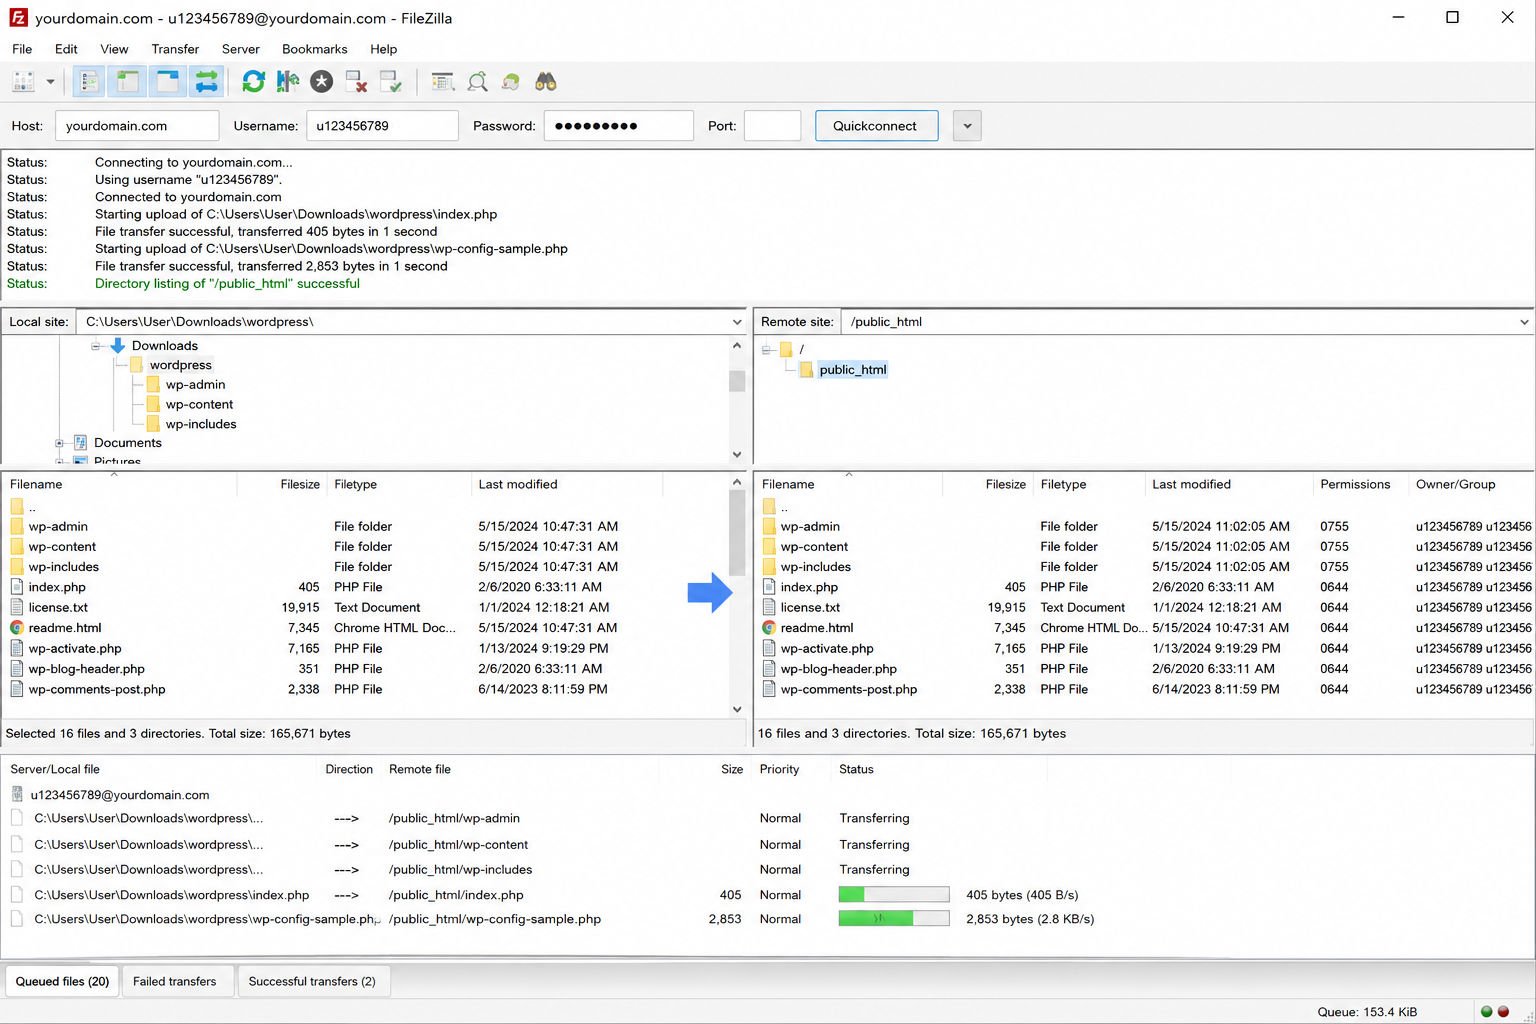Image resolution: width=1536 pixels, height=1024 pixels.
Task: Sort remote files by Filetype column
Action: click(1088, 484)
